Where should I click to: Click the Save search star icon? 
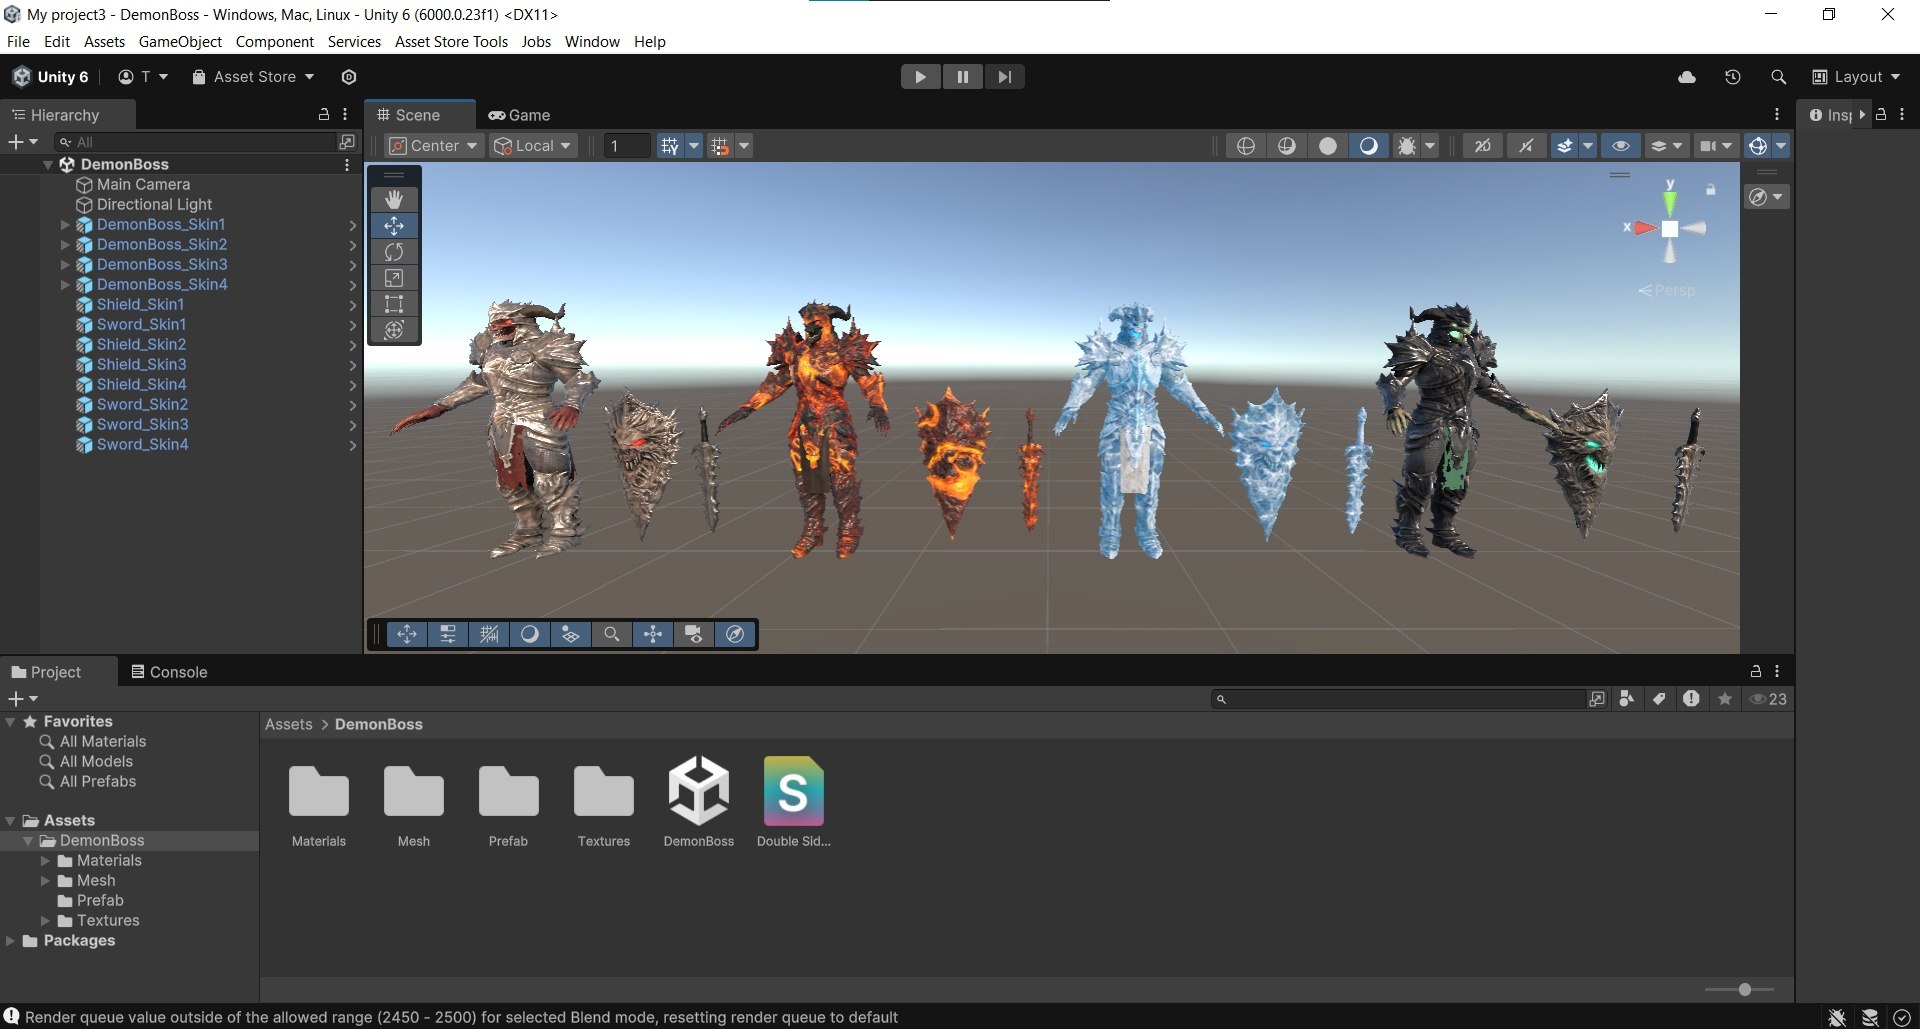coord(1725,699)
